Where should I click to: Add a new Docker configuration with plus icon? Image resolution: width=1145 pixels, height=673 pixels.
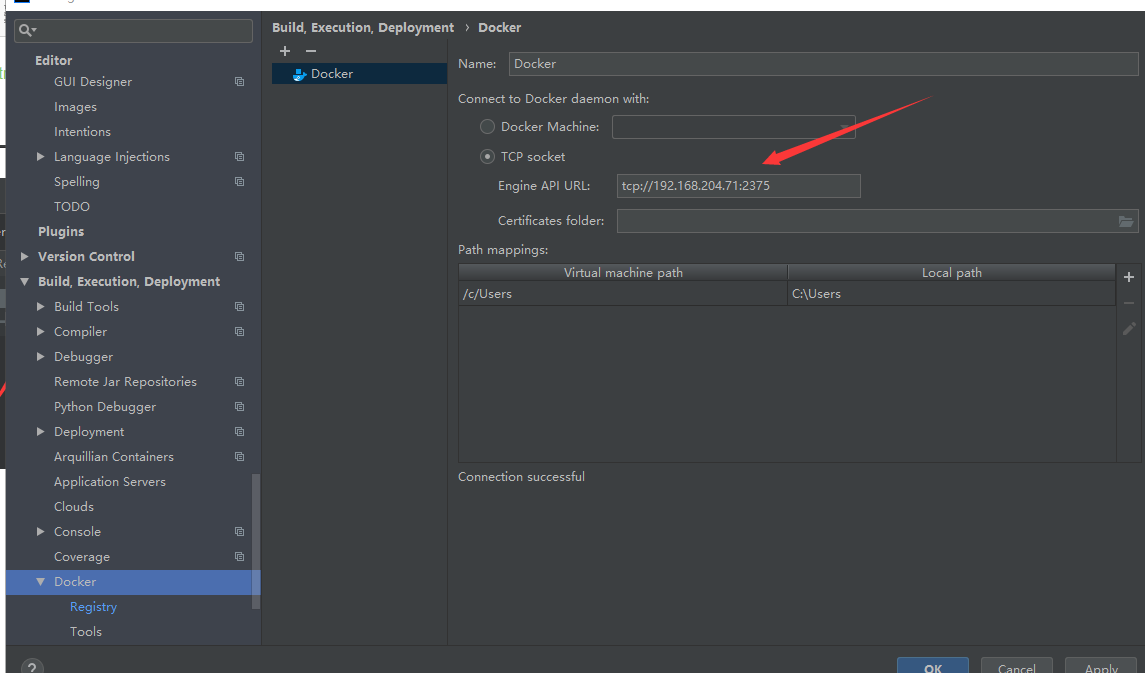click(x=285, y=50)
